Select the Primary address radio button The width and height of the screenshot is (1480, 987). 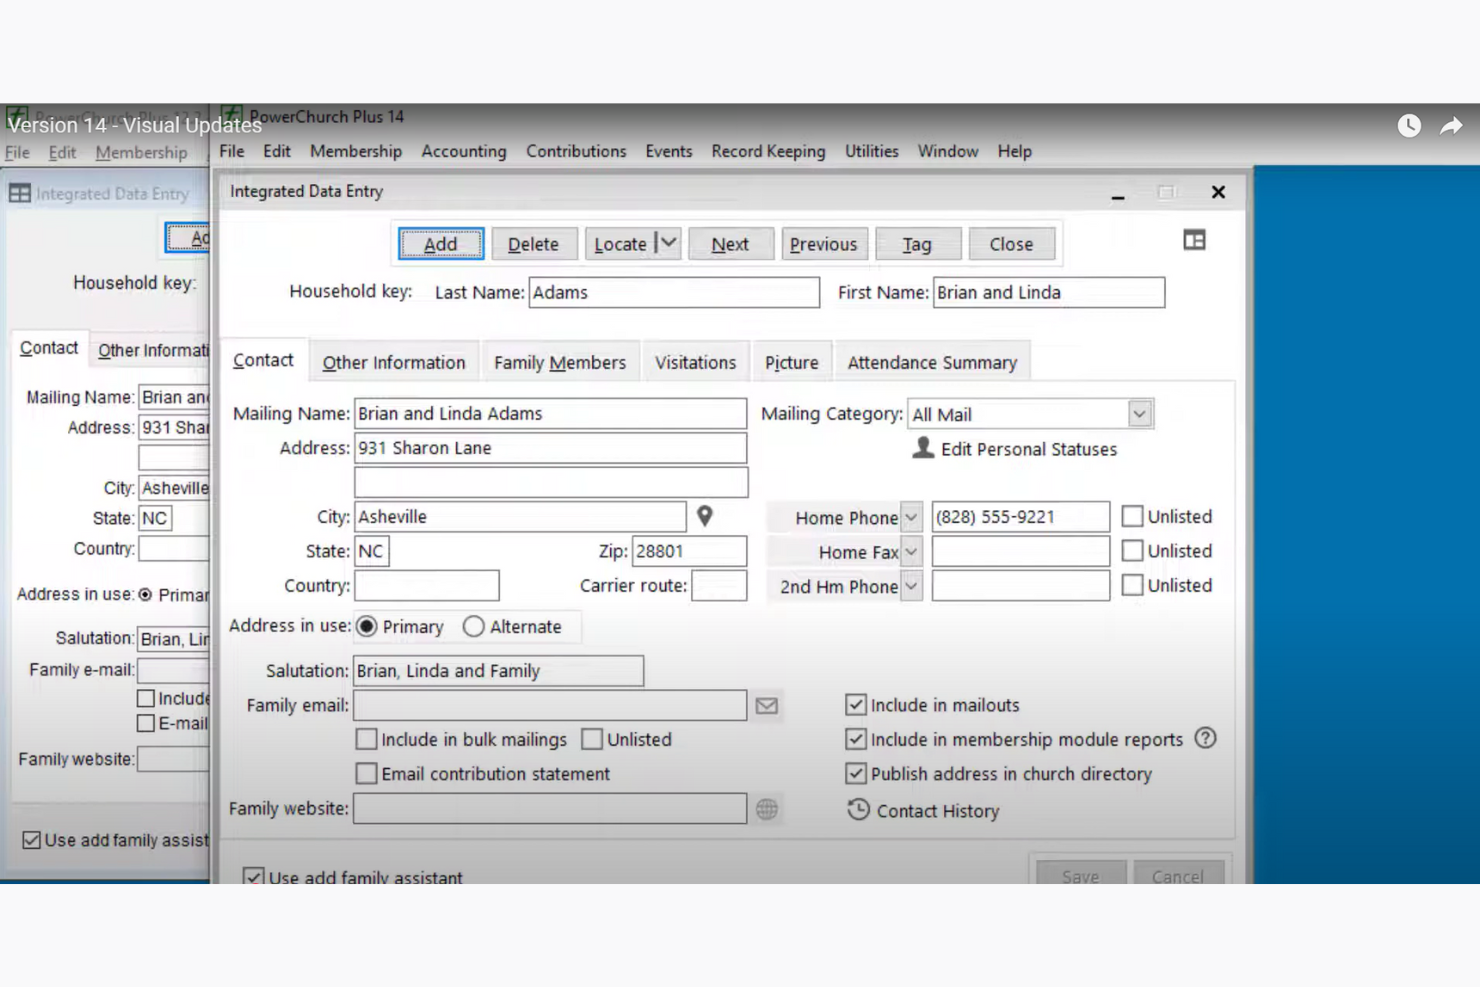[367, 626]
